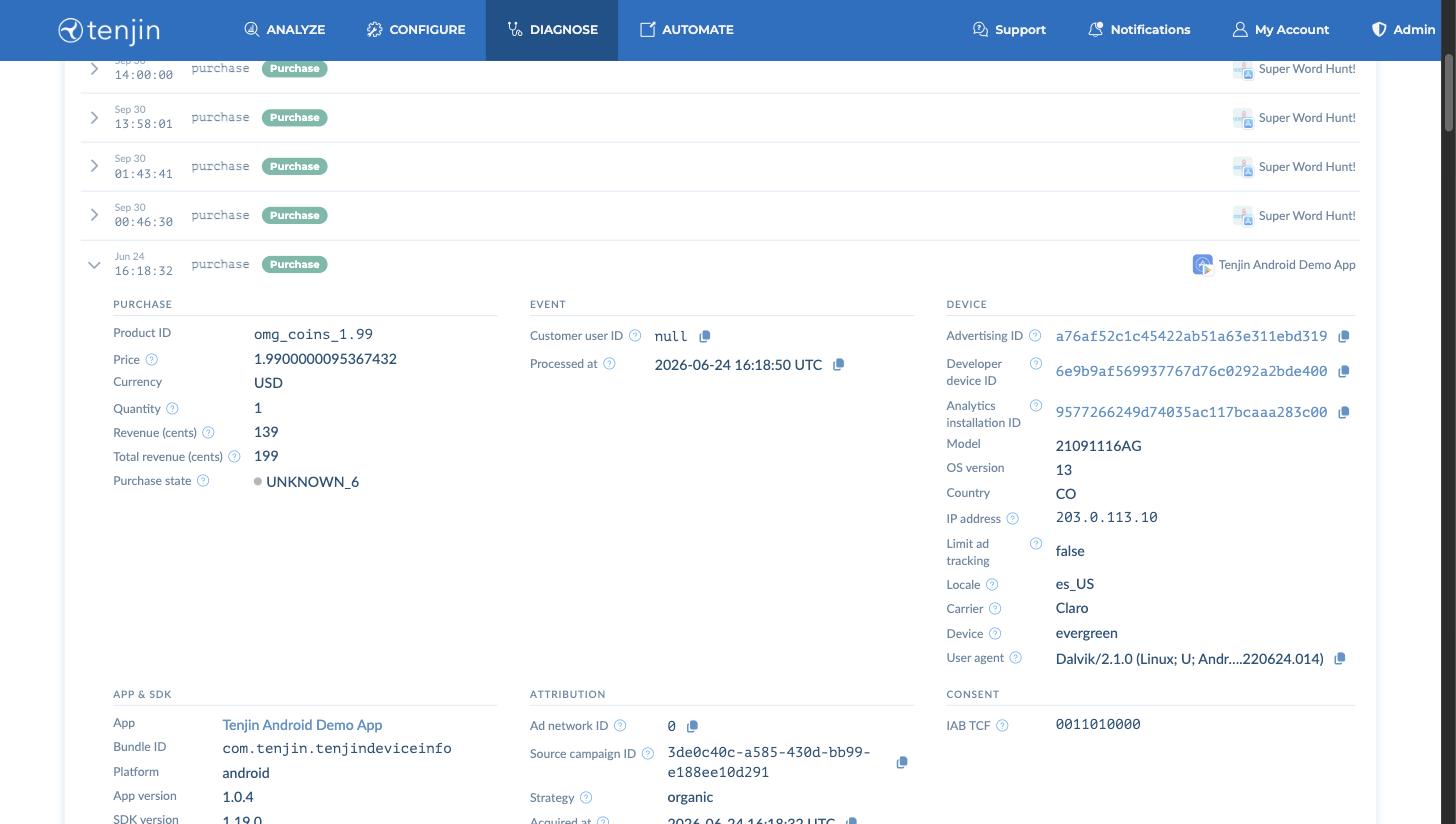Copy the Processed at timestamp
1456x824 pixels.
[x=839, y=364]
